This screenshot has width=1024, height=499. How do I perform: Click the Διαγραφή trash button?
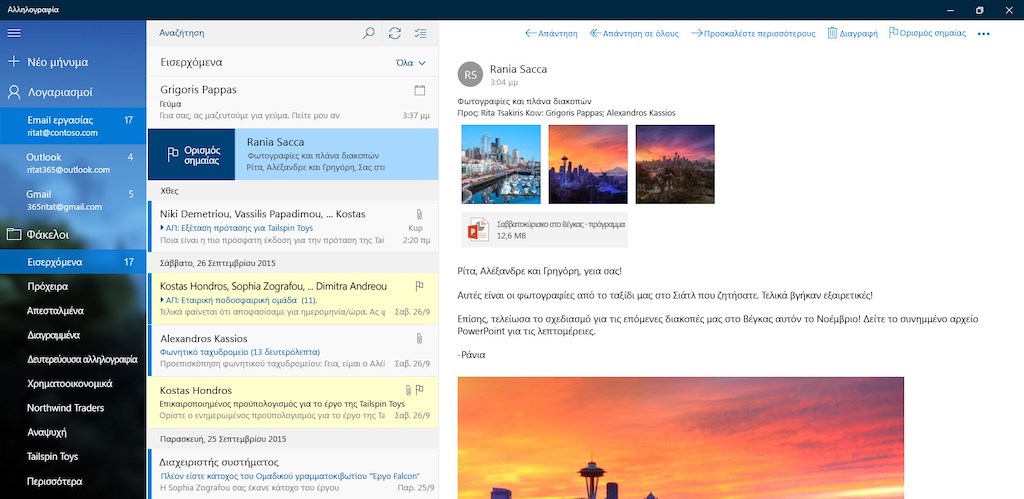coord(852,33)
